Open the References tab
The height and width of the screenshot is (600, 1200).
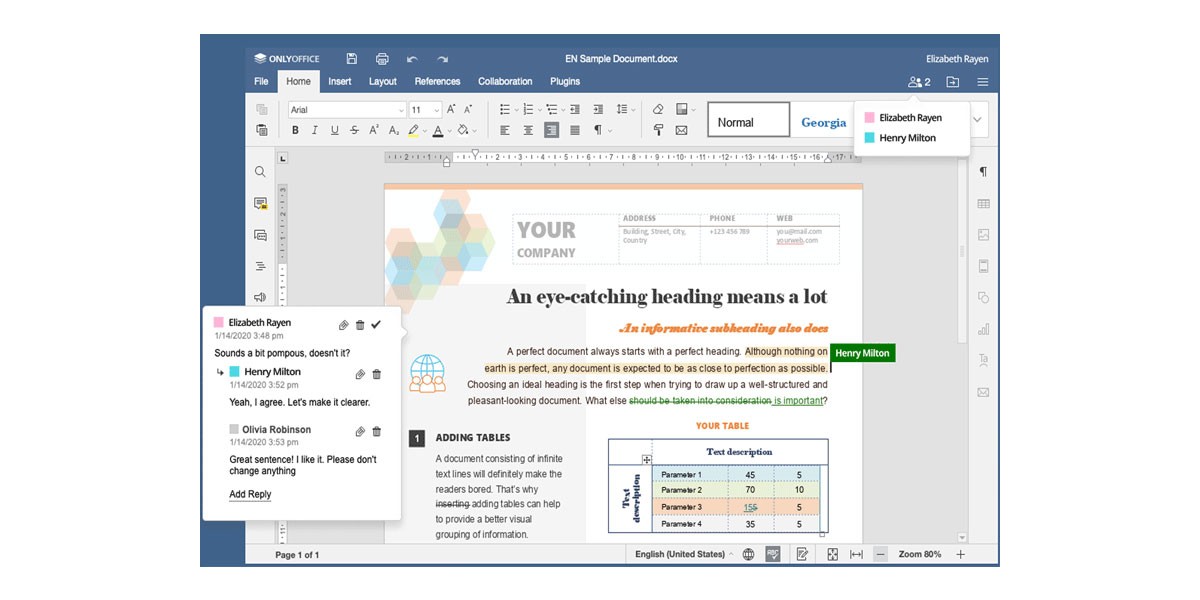pos(437,82)
